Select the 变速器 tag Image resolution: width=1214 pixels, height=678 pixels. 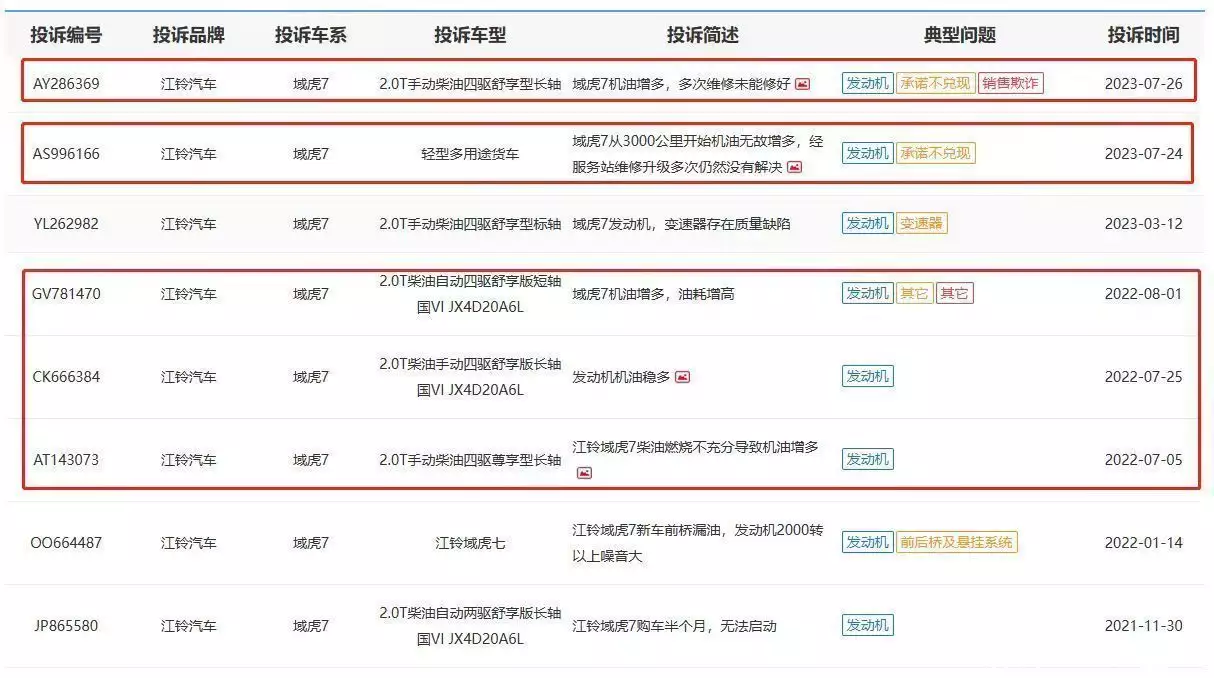pos(921,223)
